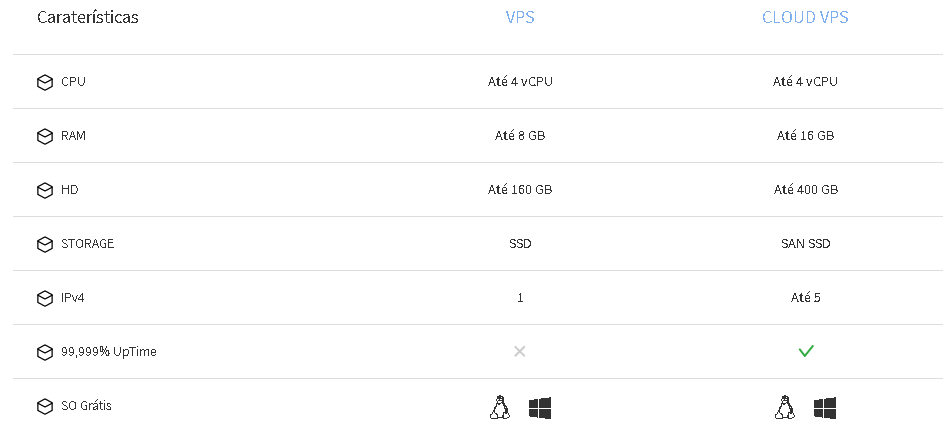Click the 'SAN SSD' storage value
The width and height of the screenshot is (943, 436).
point(806,244)
